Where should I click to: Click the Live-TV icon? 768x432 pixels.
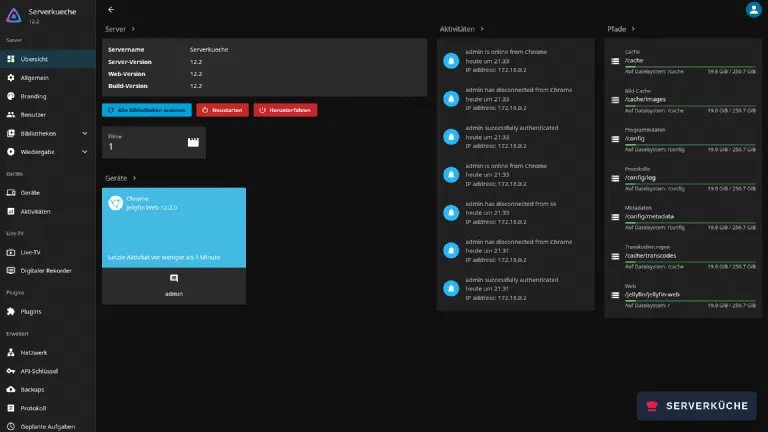[x=11, y=252]
